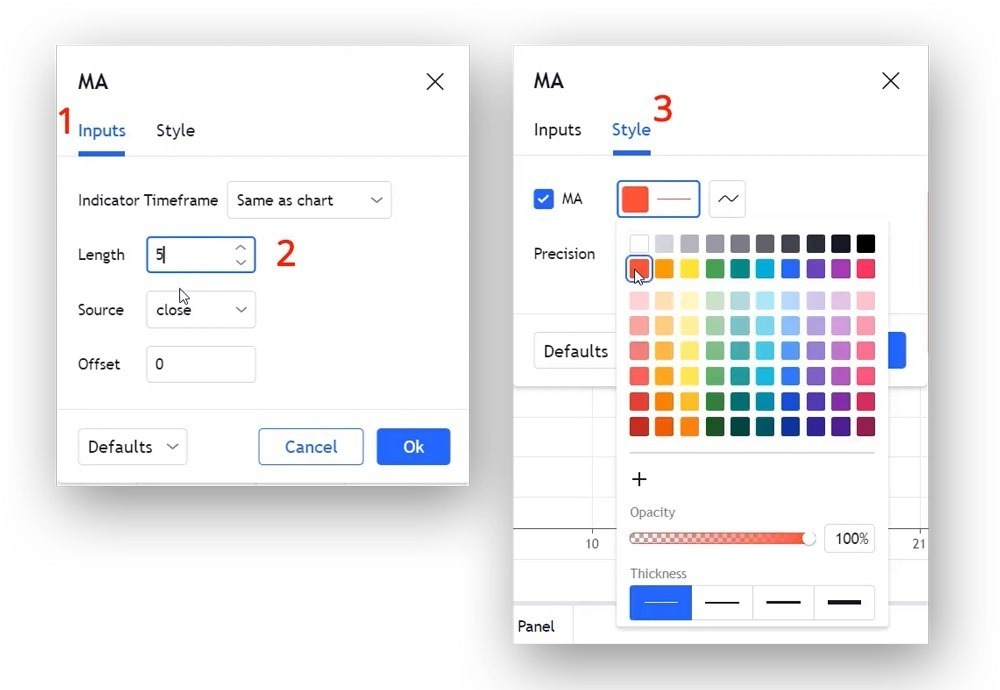Click the Offset input field
The height and width of the screenshot is (690, 1000).
coord(201,364)
